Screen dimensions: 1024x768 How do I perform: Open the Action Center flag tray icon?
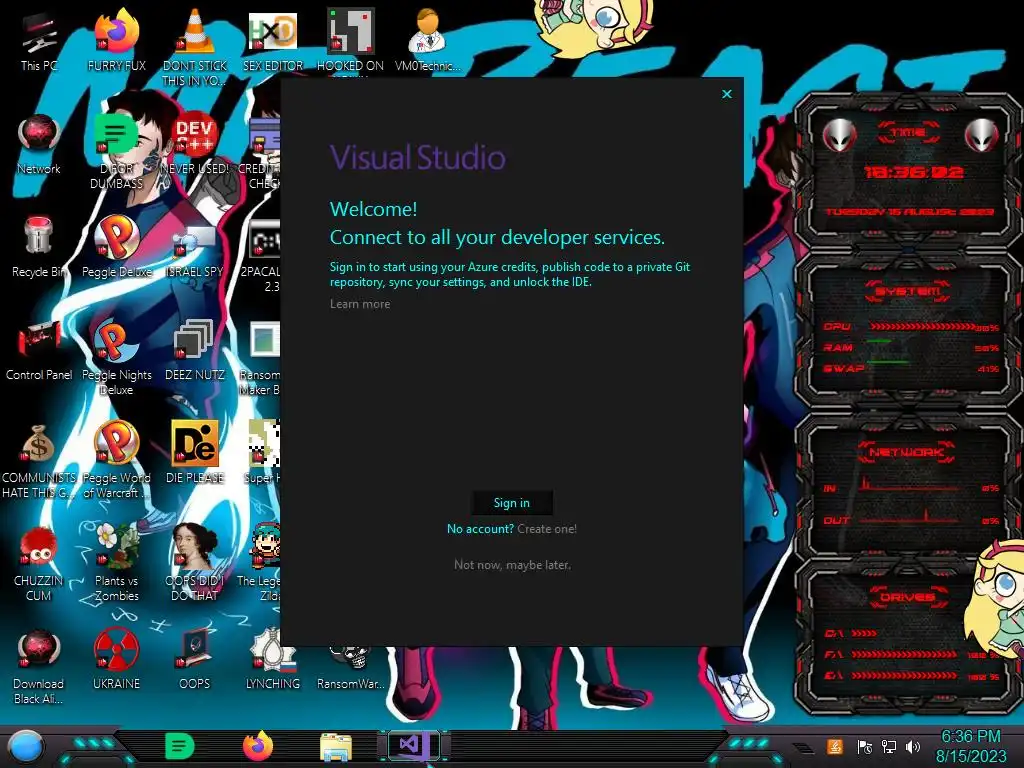coord(865,746)
